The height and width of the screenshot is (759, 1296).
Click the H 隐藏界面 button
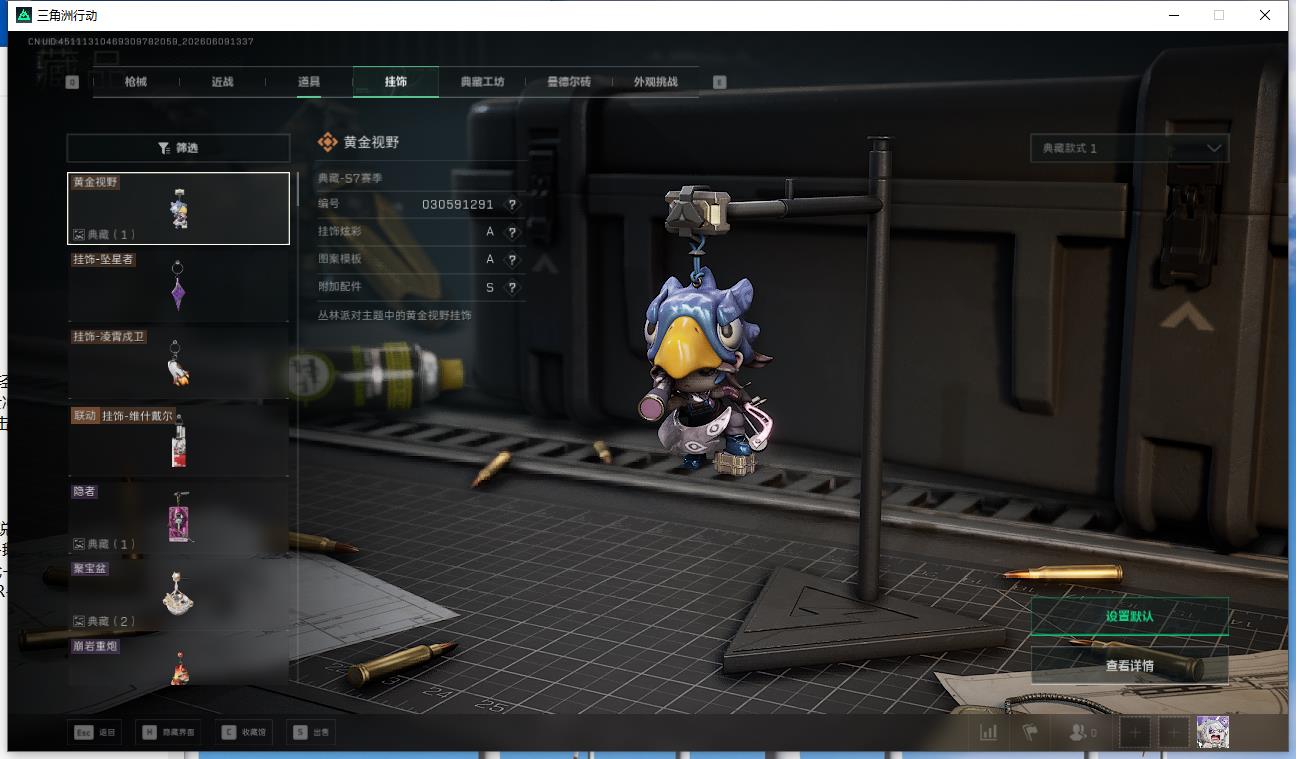click(170, 733)
